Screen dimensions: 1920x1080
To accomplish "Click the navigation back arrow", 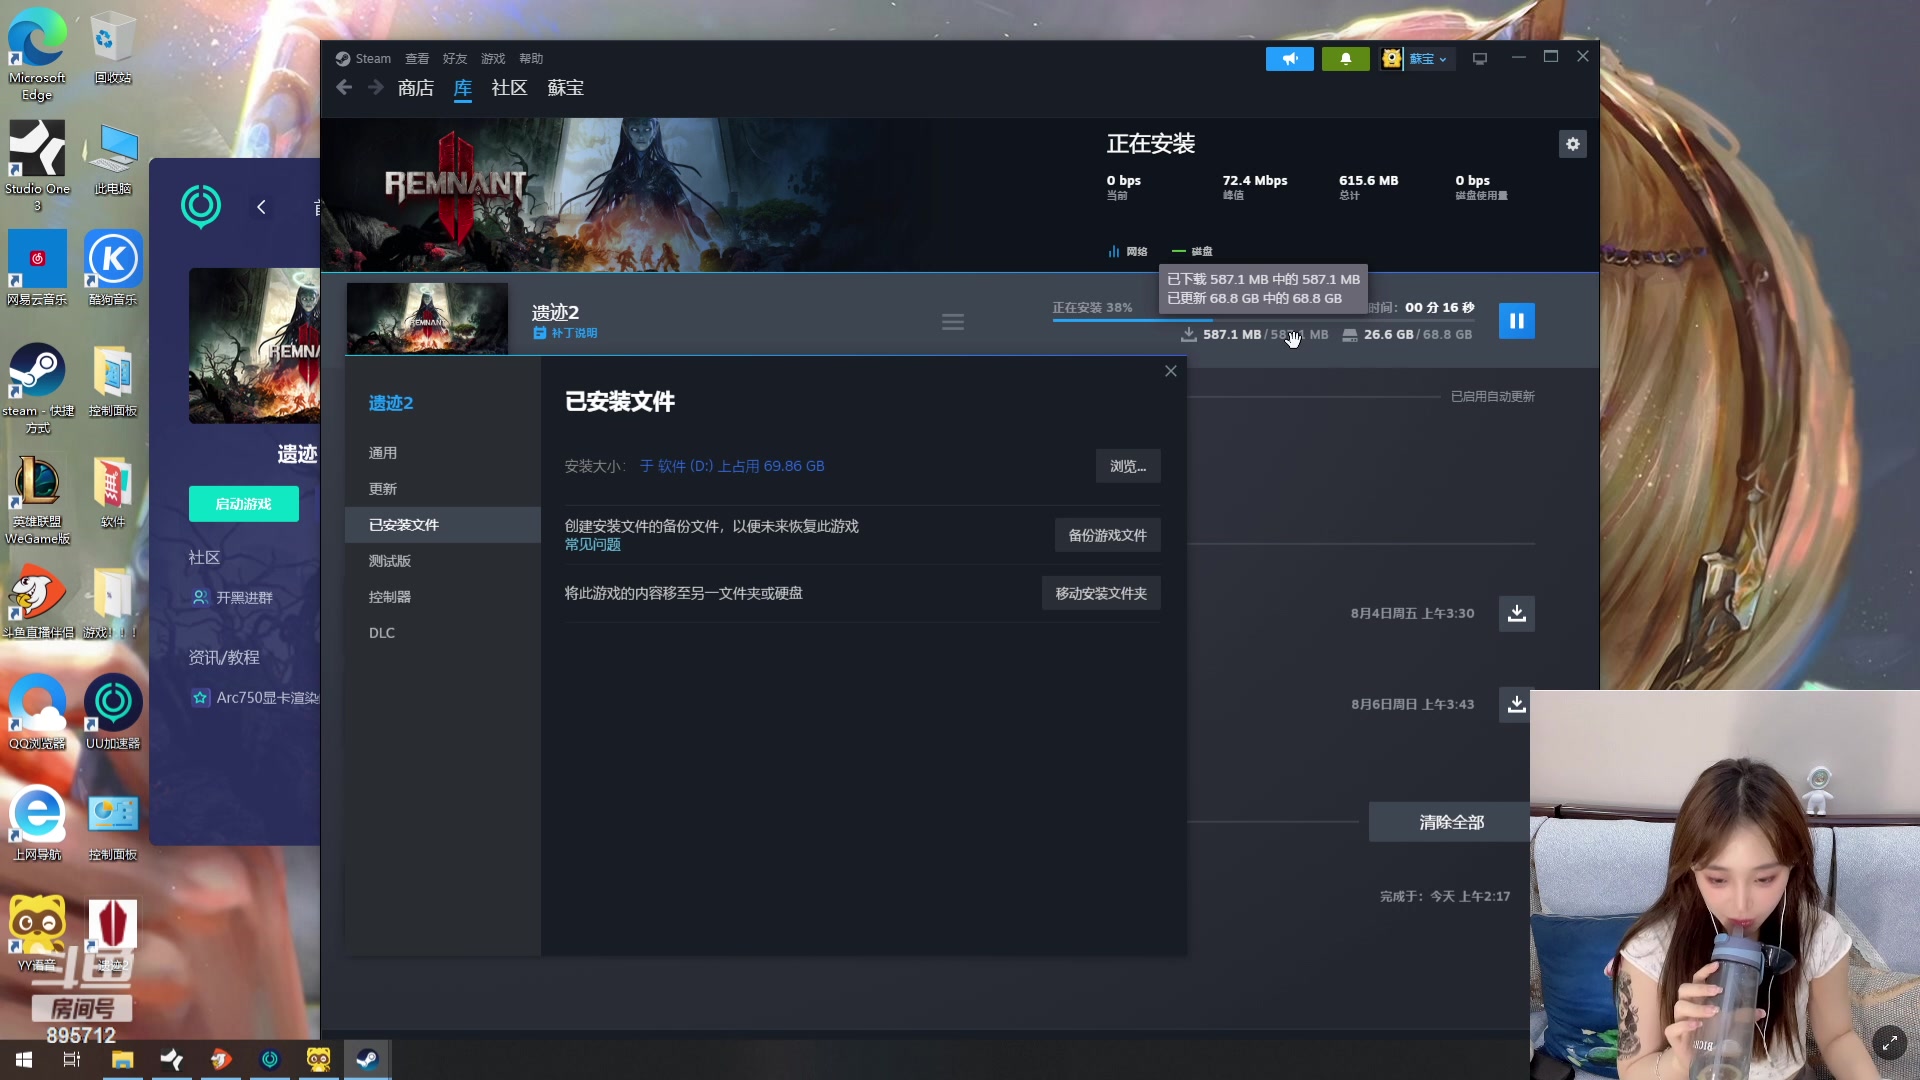I will pyautogui.click(x=344, y=88).
